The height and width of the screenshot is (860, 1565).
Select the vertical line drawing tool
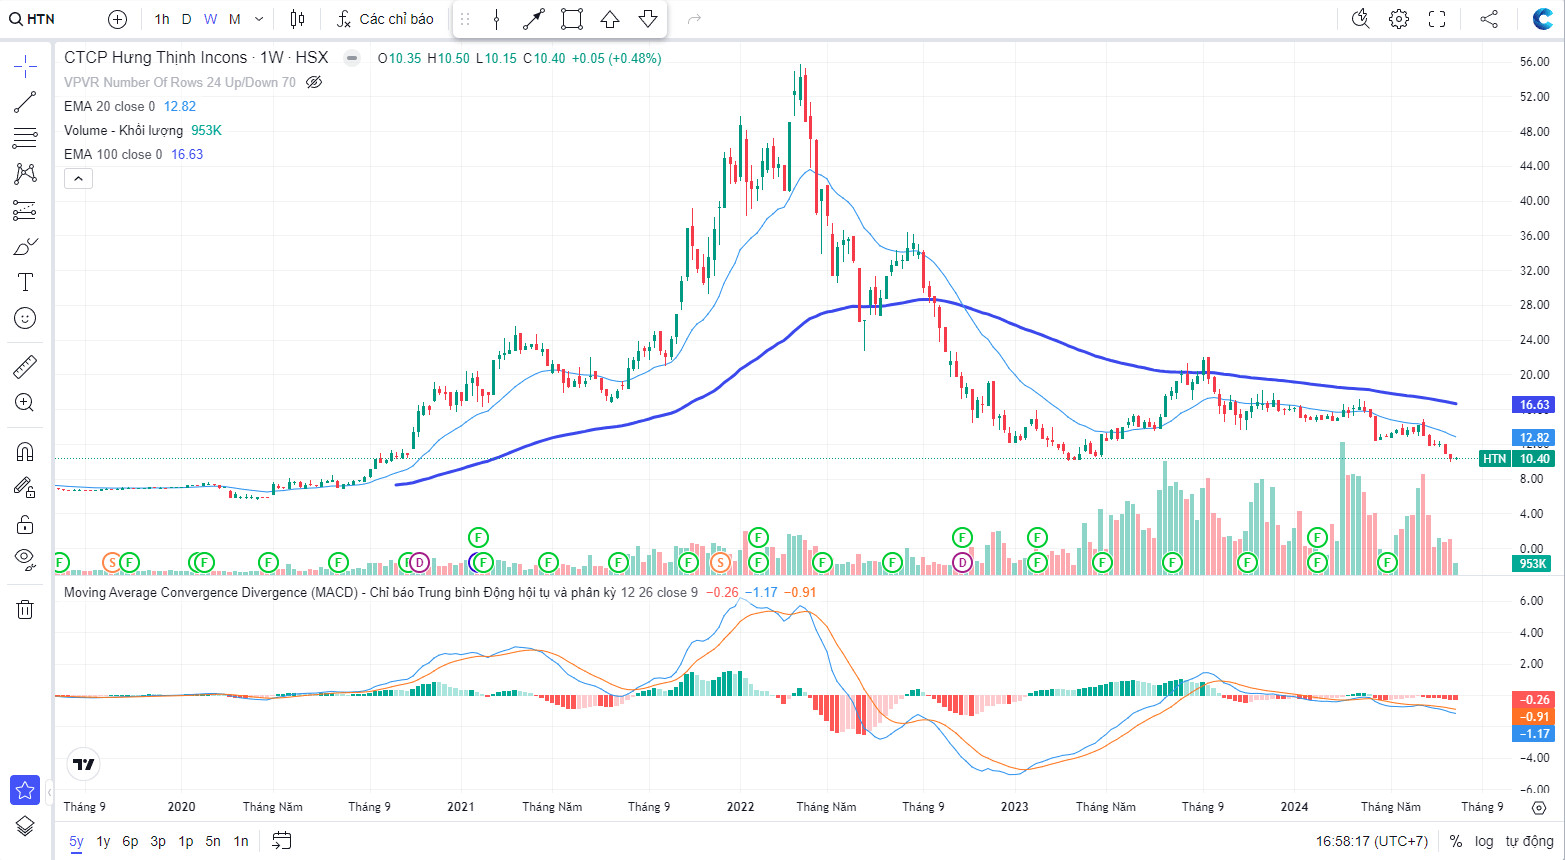496,19
